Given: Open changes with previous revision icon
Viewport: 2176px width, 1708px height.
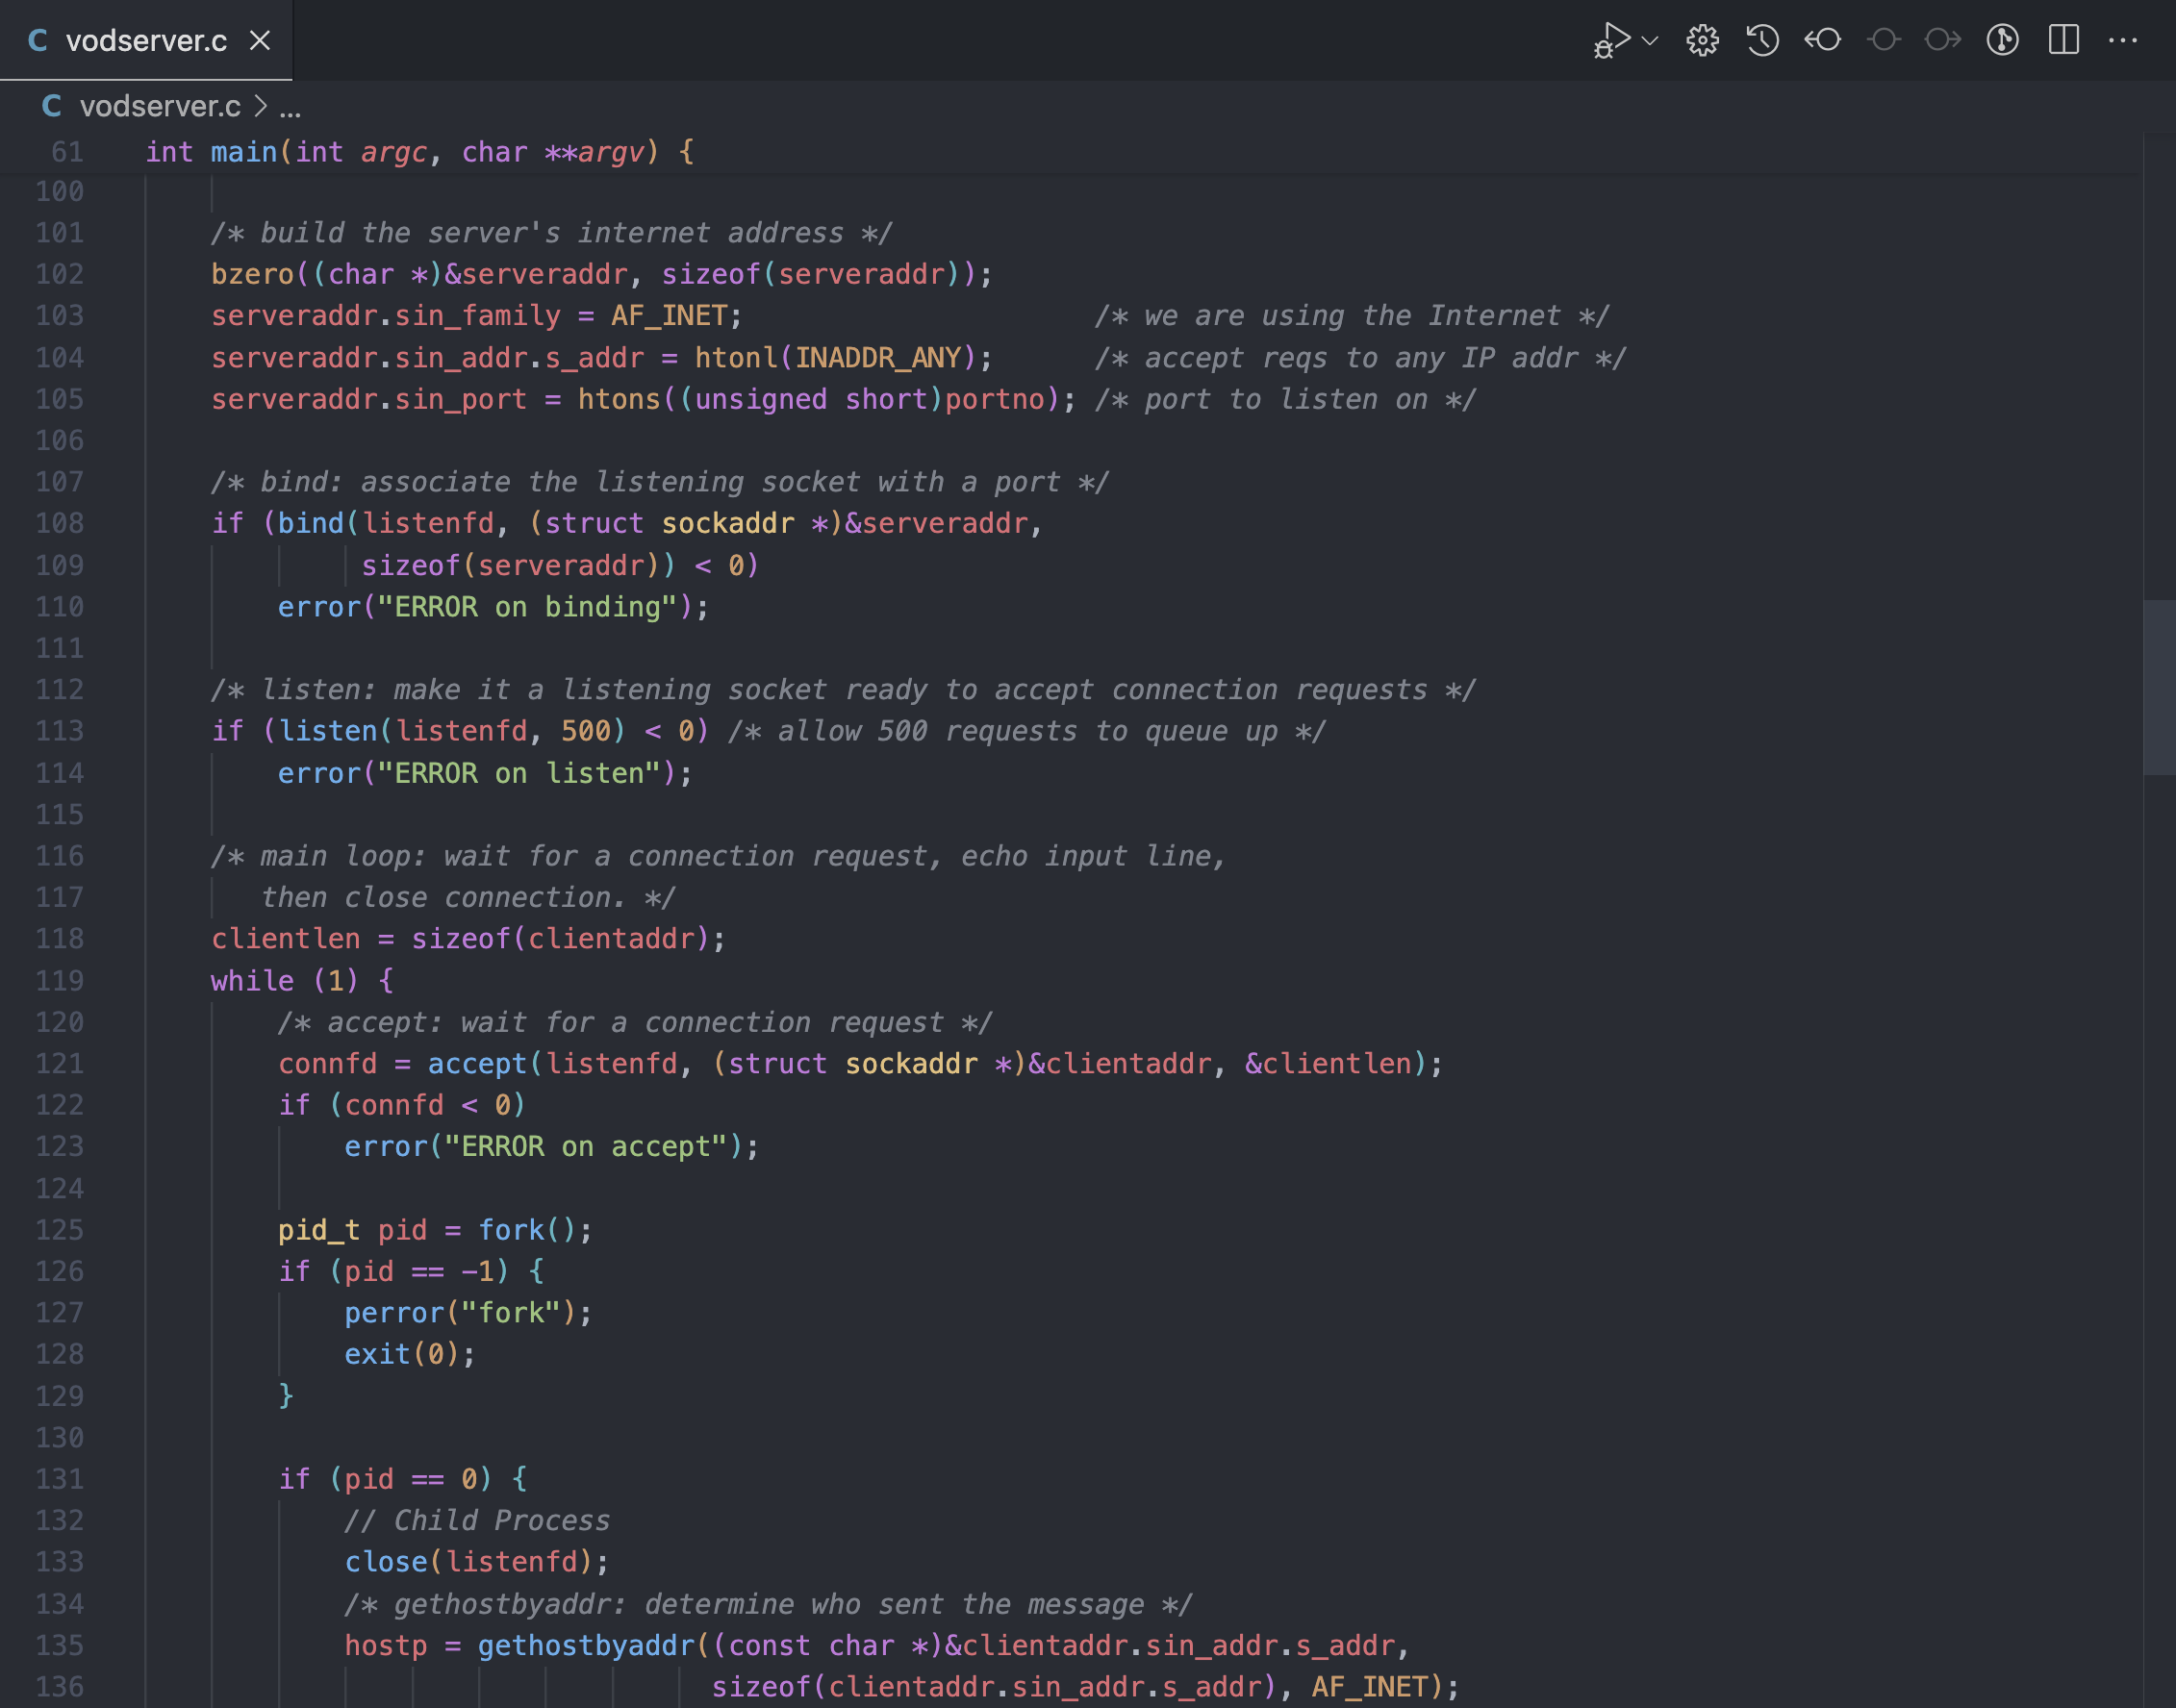Looking at the screenshot, I should point(1822,41).
